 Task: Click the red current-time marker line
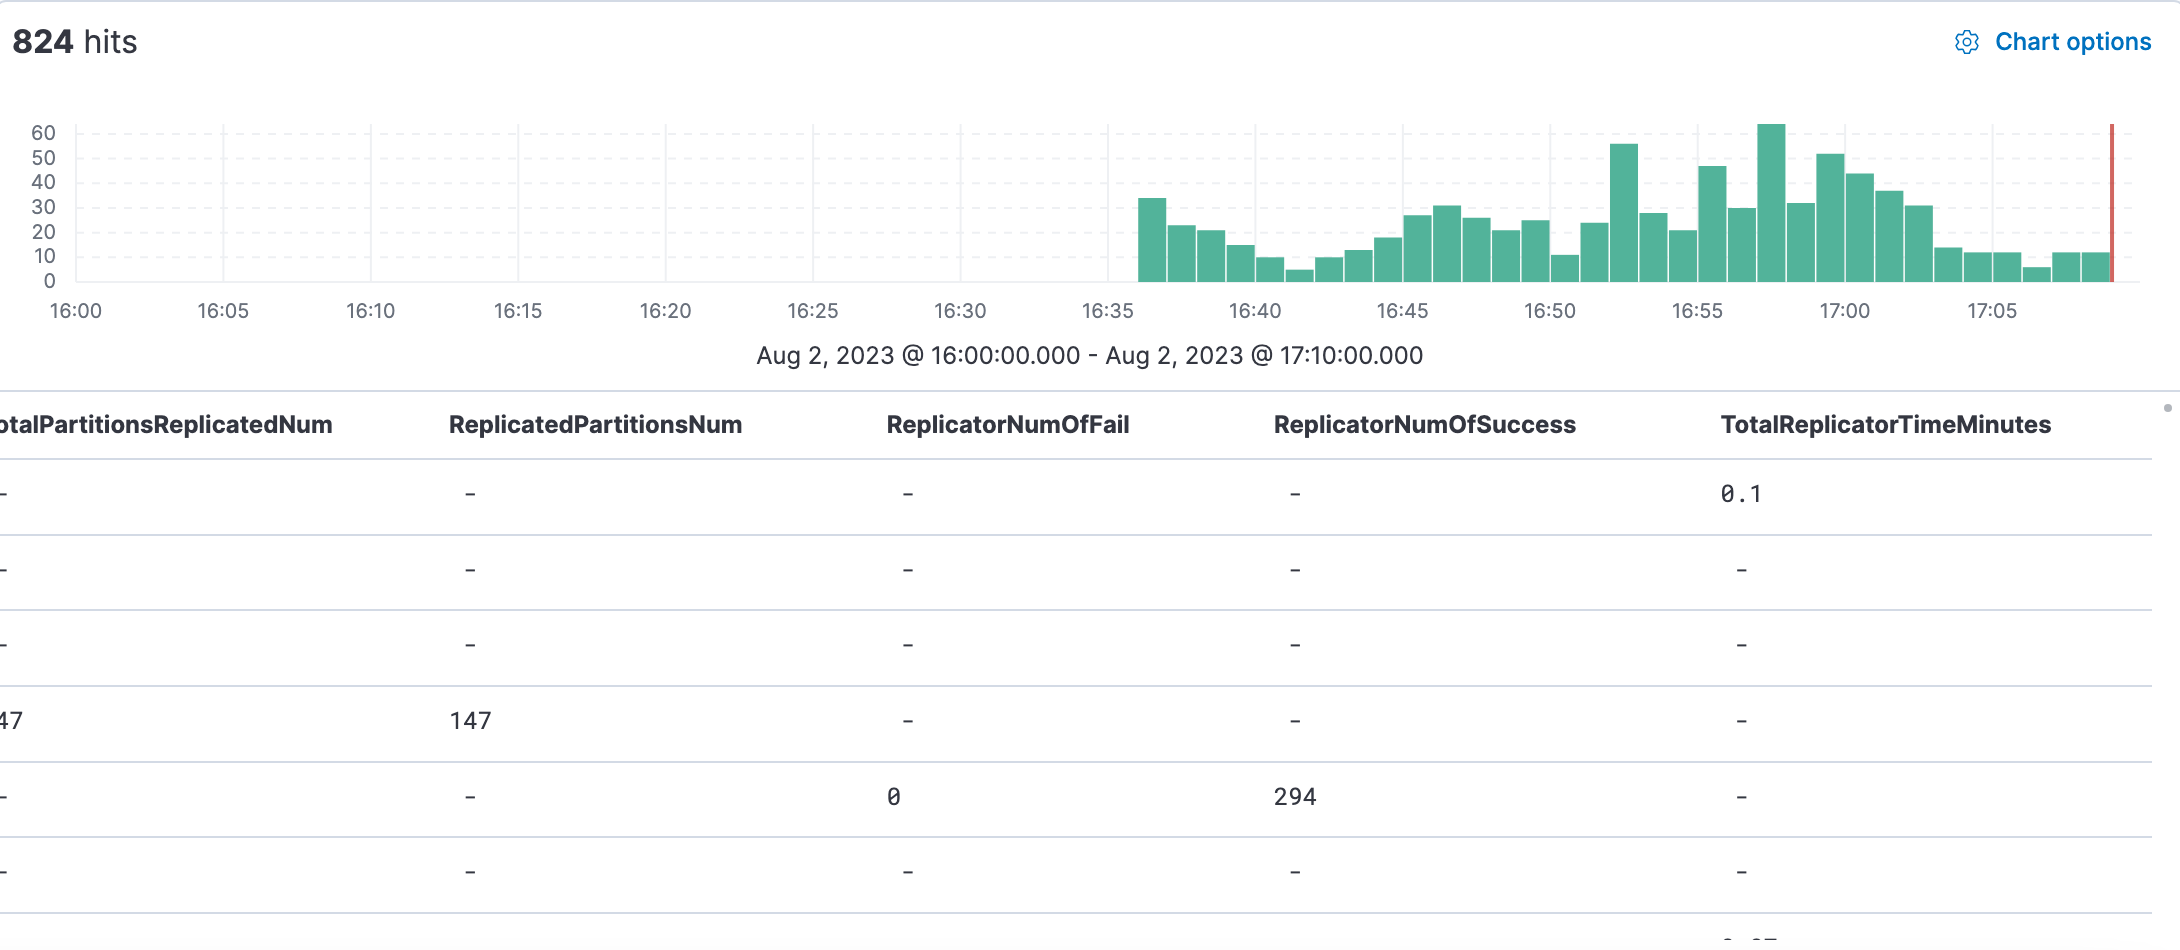pyautogui.click(x=2112, y=203)
